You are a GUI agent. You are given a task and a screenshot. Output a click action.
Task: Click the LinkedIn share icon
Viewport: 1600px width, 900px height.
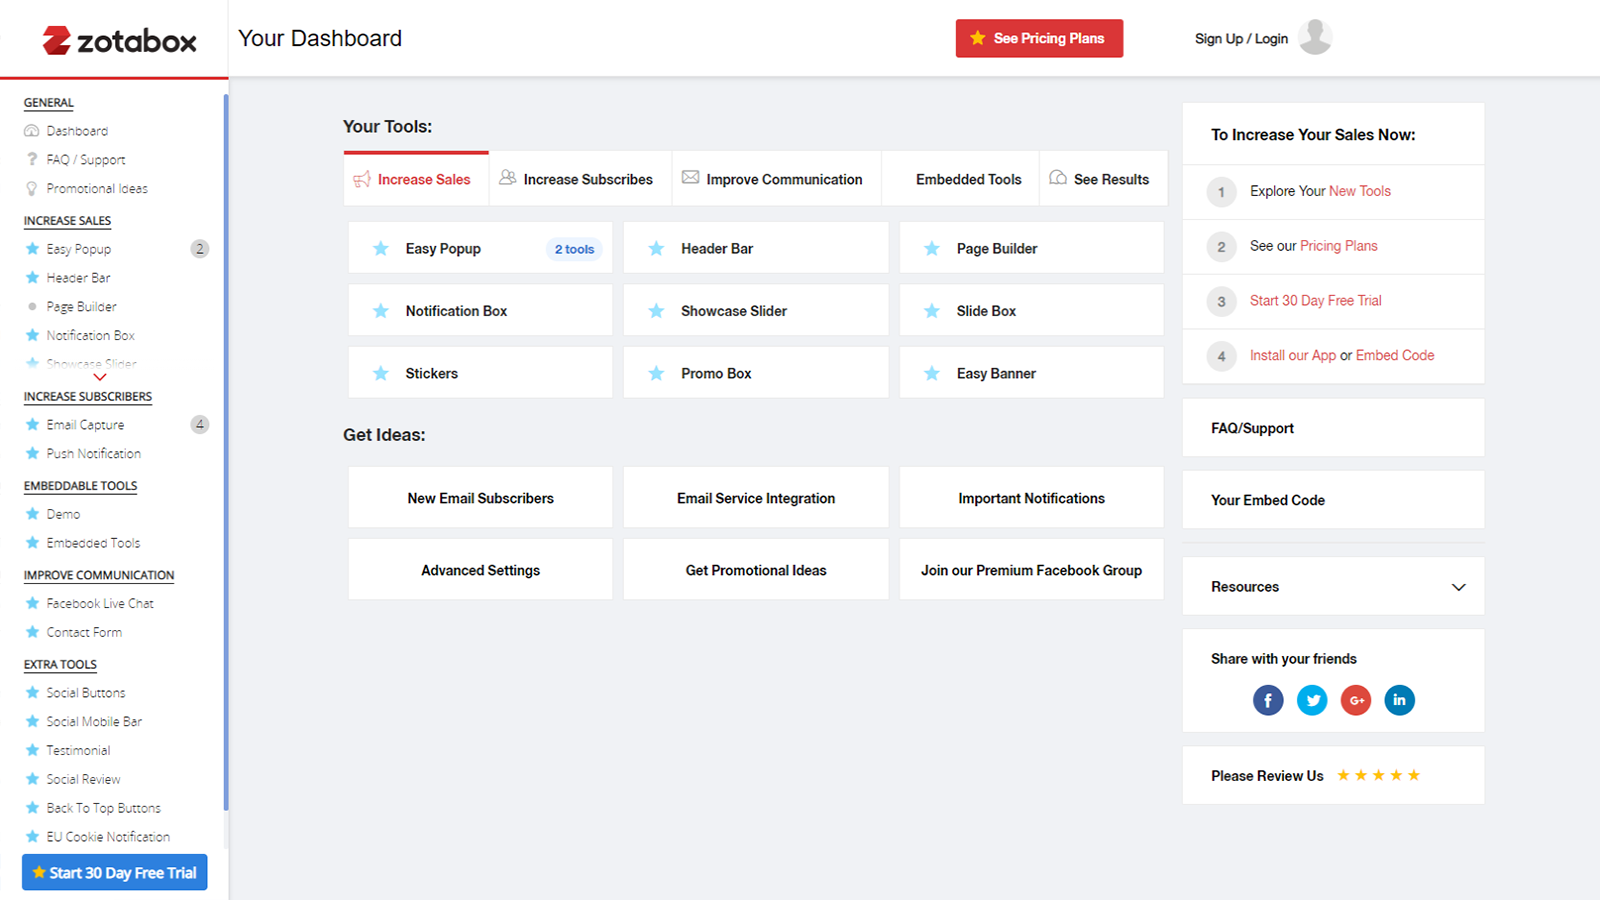click(x=1399, y=700)
